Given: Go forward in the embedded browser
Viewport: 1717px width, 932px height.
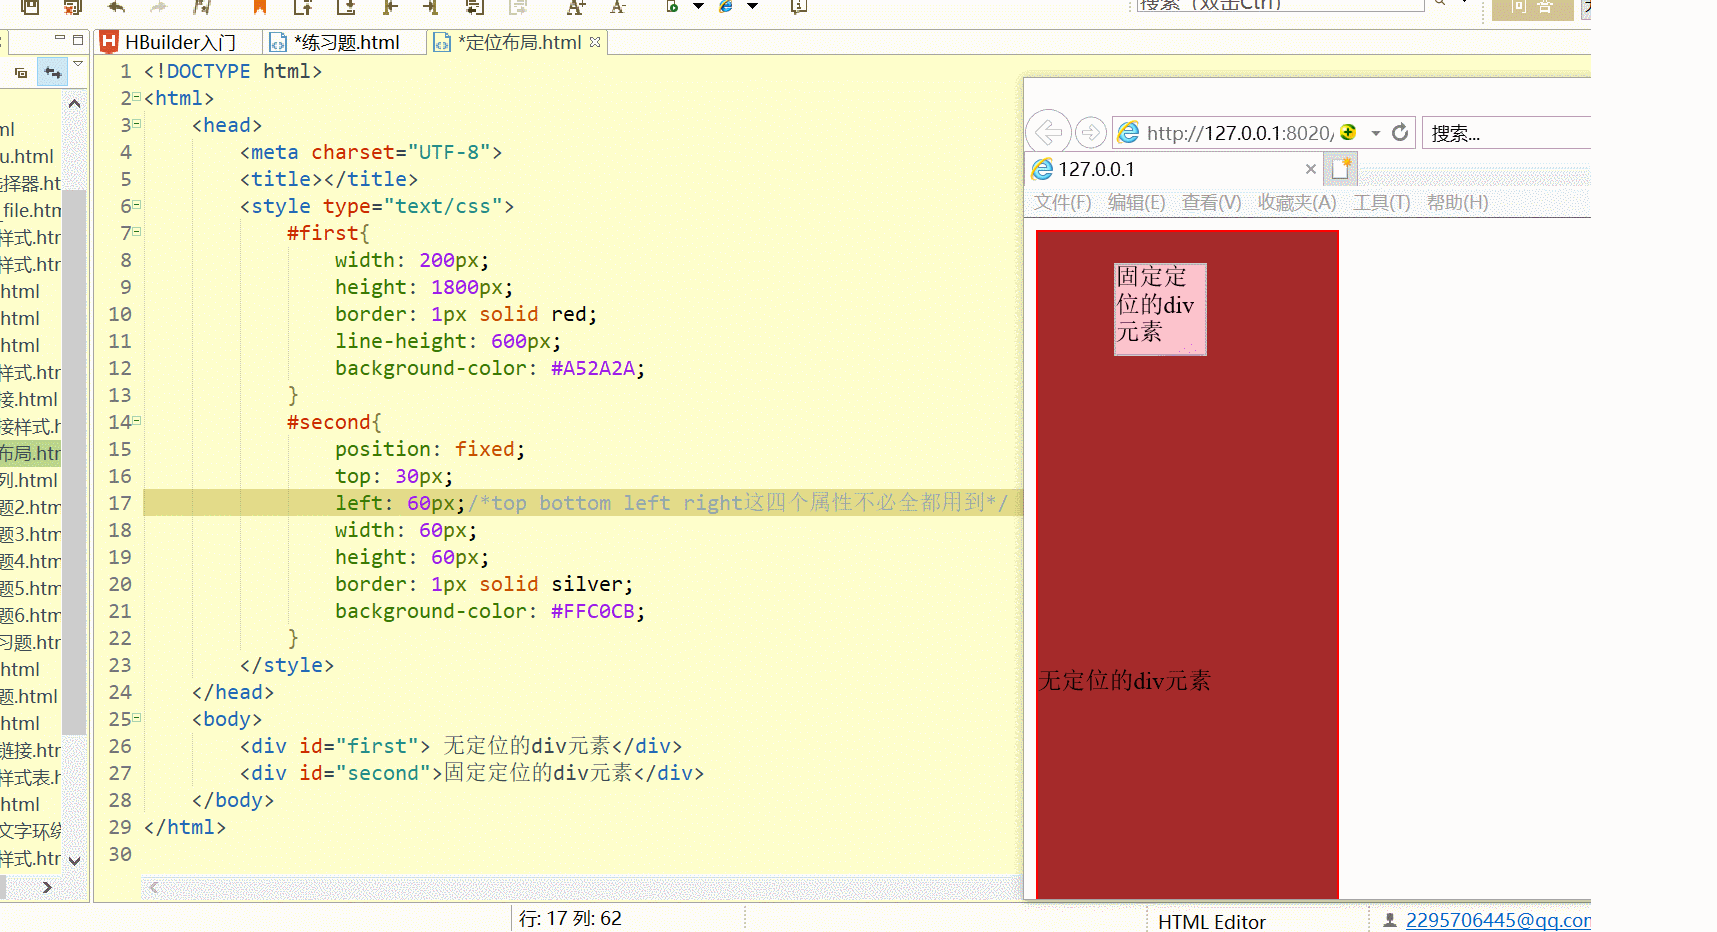Looking at the screenshot, I should pos(1090,132).
